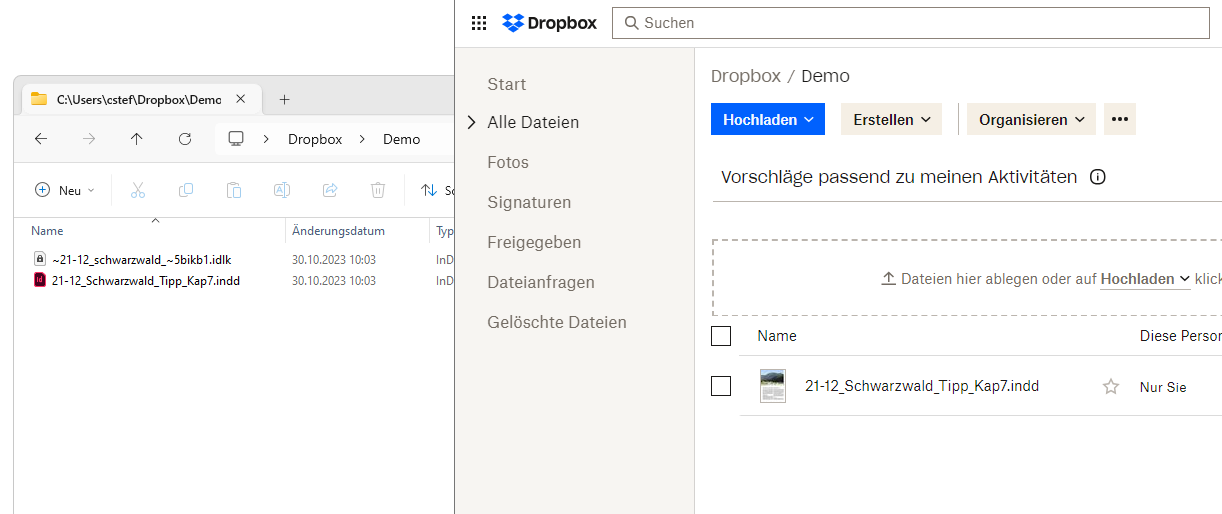Tick the select-all checkbox beside Name header
This screenshot has width=1222, height=514.
721,336
